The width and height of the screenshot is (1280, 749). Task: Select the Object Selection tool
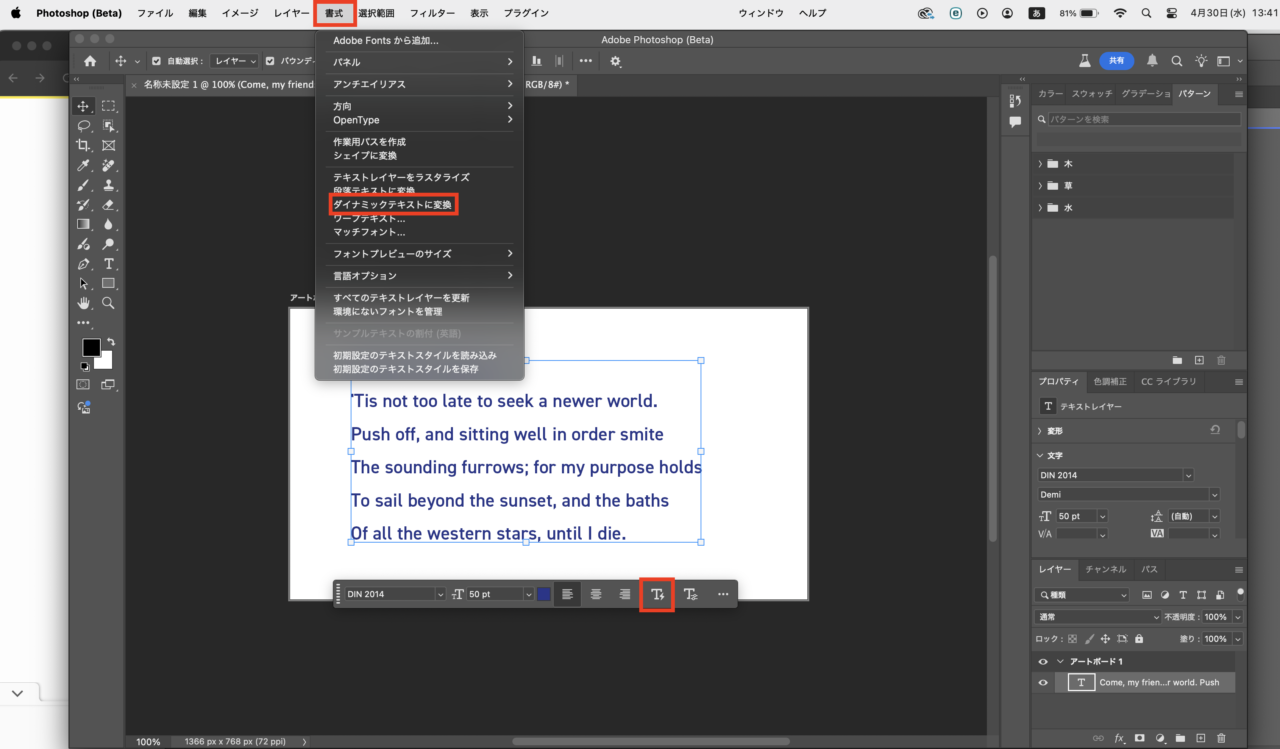(108, 126)
